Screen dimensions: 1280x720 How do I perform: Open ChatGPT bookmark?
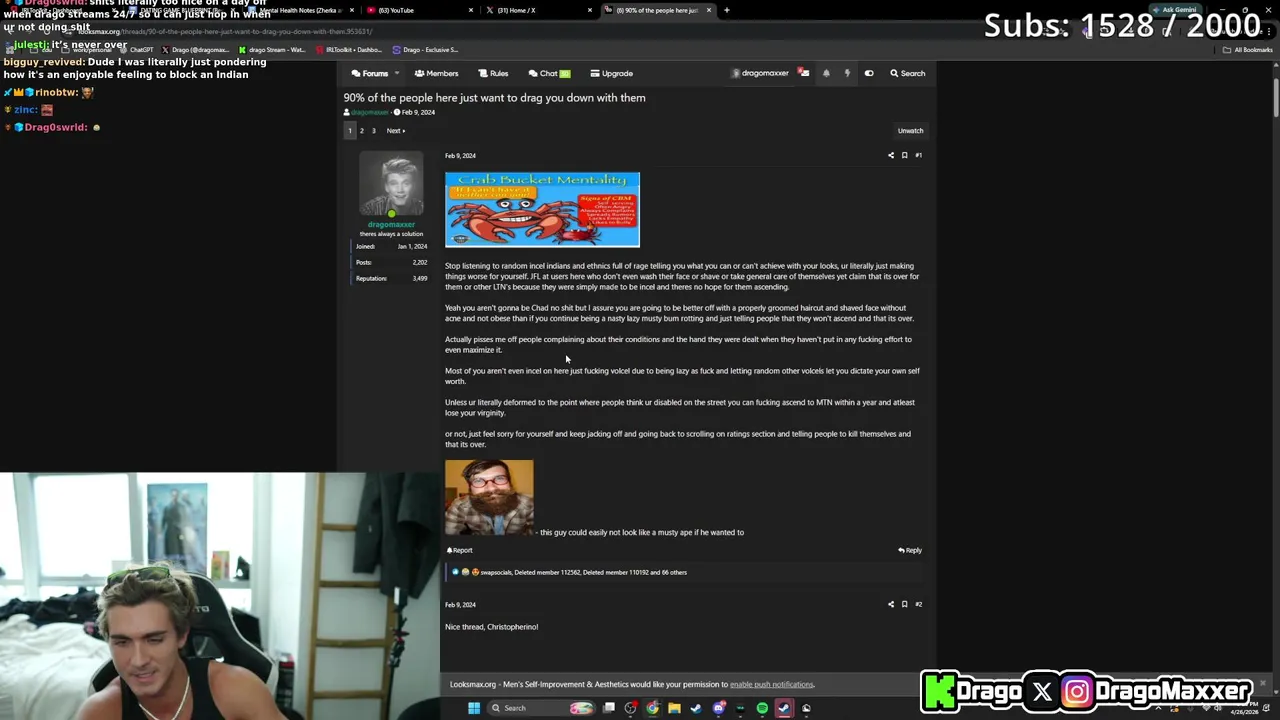139,50
